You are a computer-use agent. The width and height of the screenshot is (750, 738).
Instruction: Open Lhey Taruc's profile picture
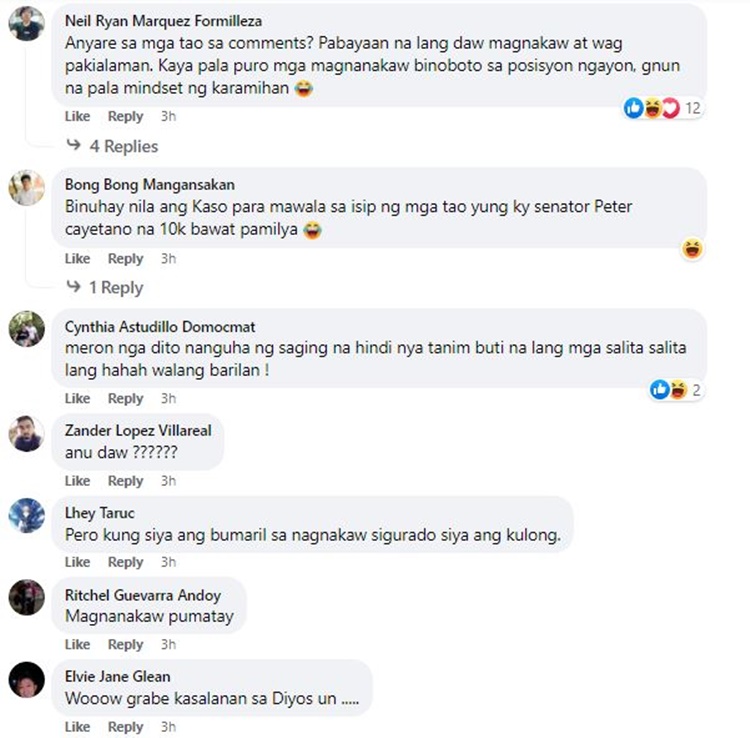27,516
